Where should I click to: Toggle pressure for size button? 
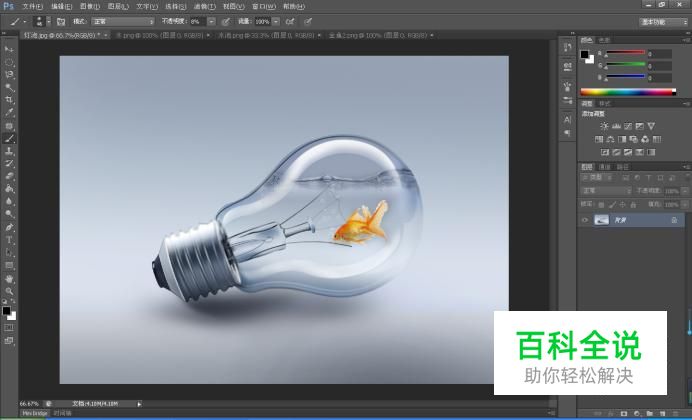click(x=308, y=21)
